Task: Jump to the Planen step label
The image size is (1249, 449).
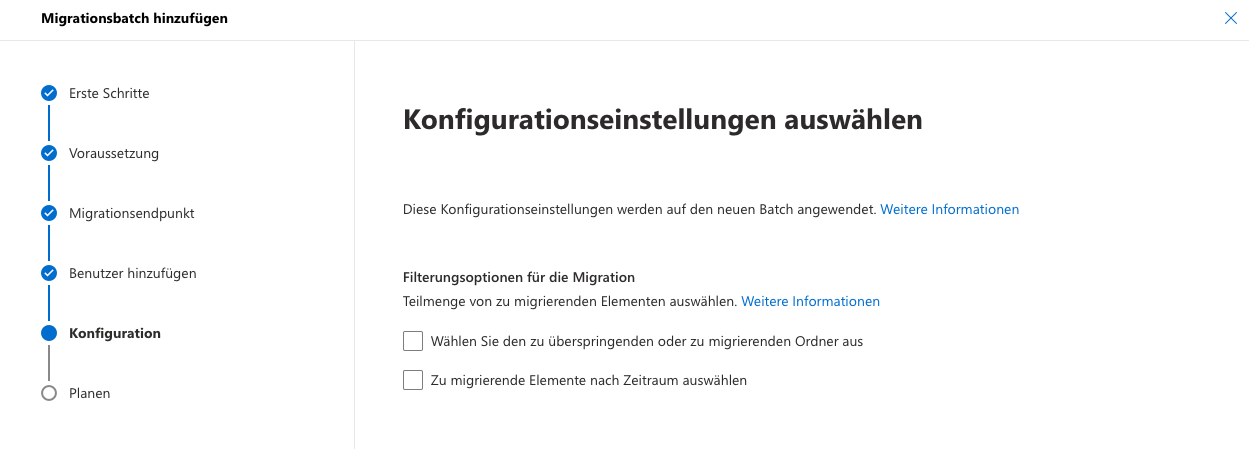Action: (x=90, y=393)
